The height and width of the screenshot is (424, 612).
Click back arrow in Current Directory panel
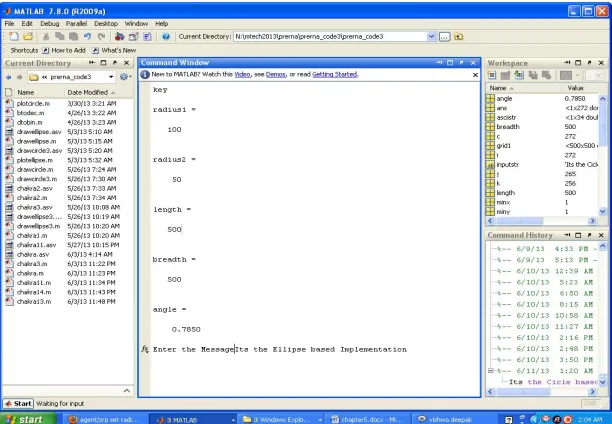(9, 77)
